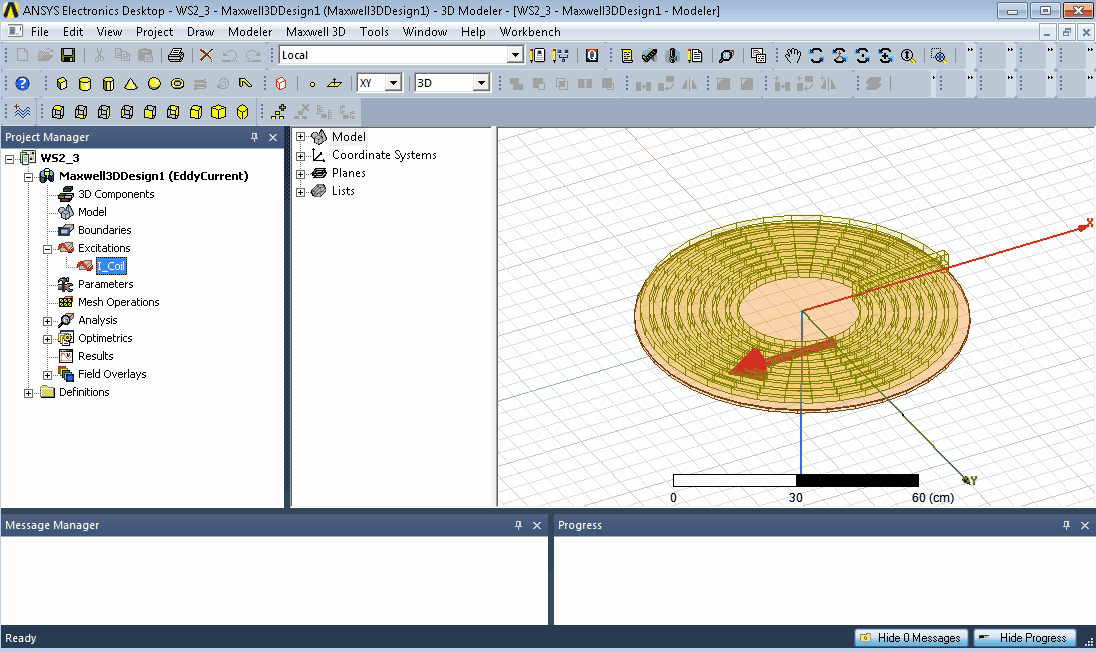1096x652 pixels.
Task: Open the Workbench menu
Action: point(530,31)
